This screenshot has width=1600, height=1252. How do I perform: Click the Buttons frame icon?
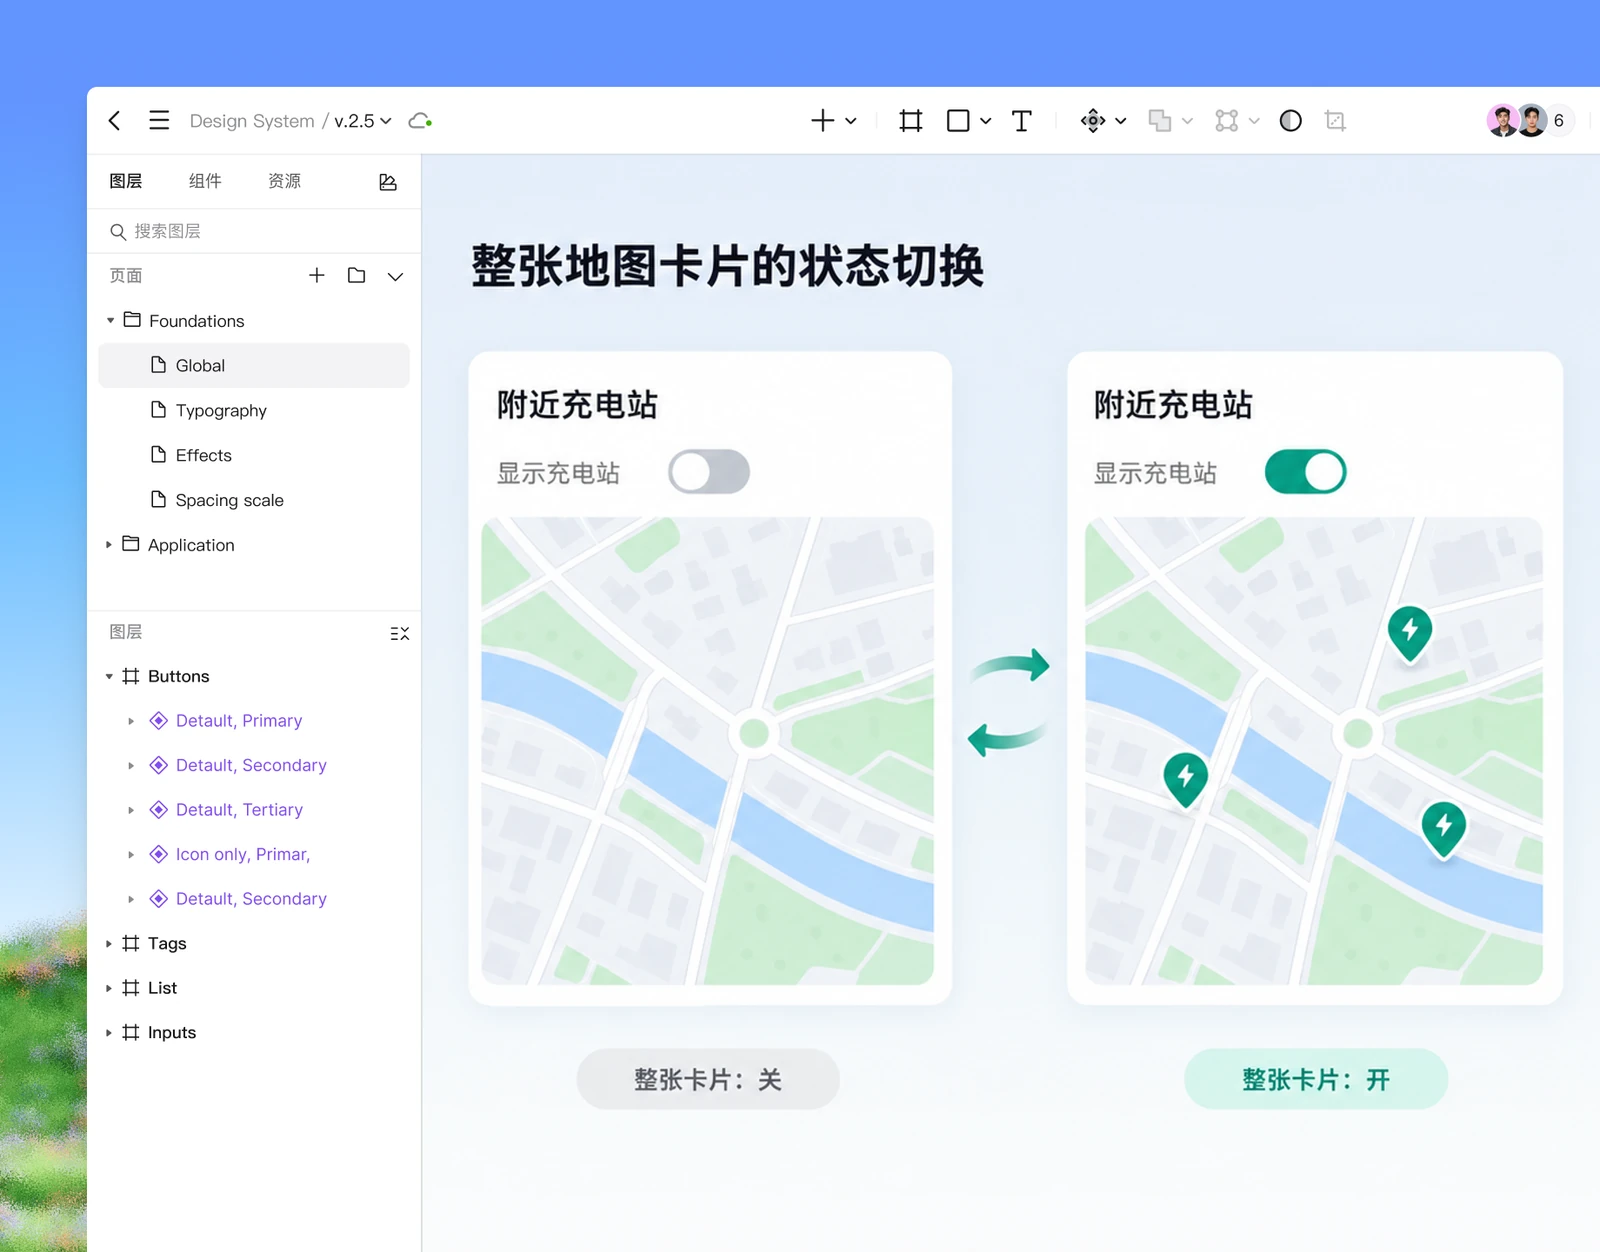point(131,676)
